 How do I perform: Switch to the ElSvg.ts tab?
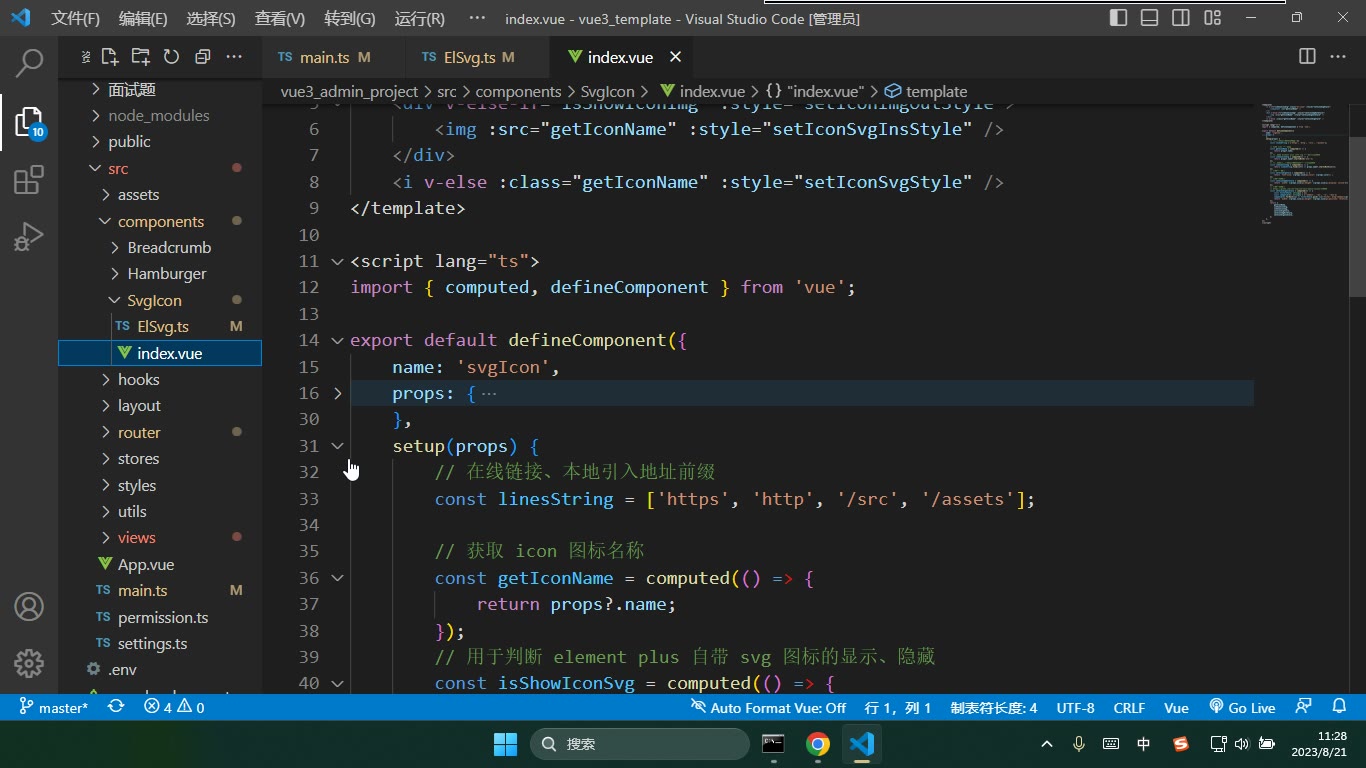pyautogui.click(x=469, y=57)
